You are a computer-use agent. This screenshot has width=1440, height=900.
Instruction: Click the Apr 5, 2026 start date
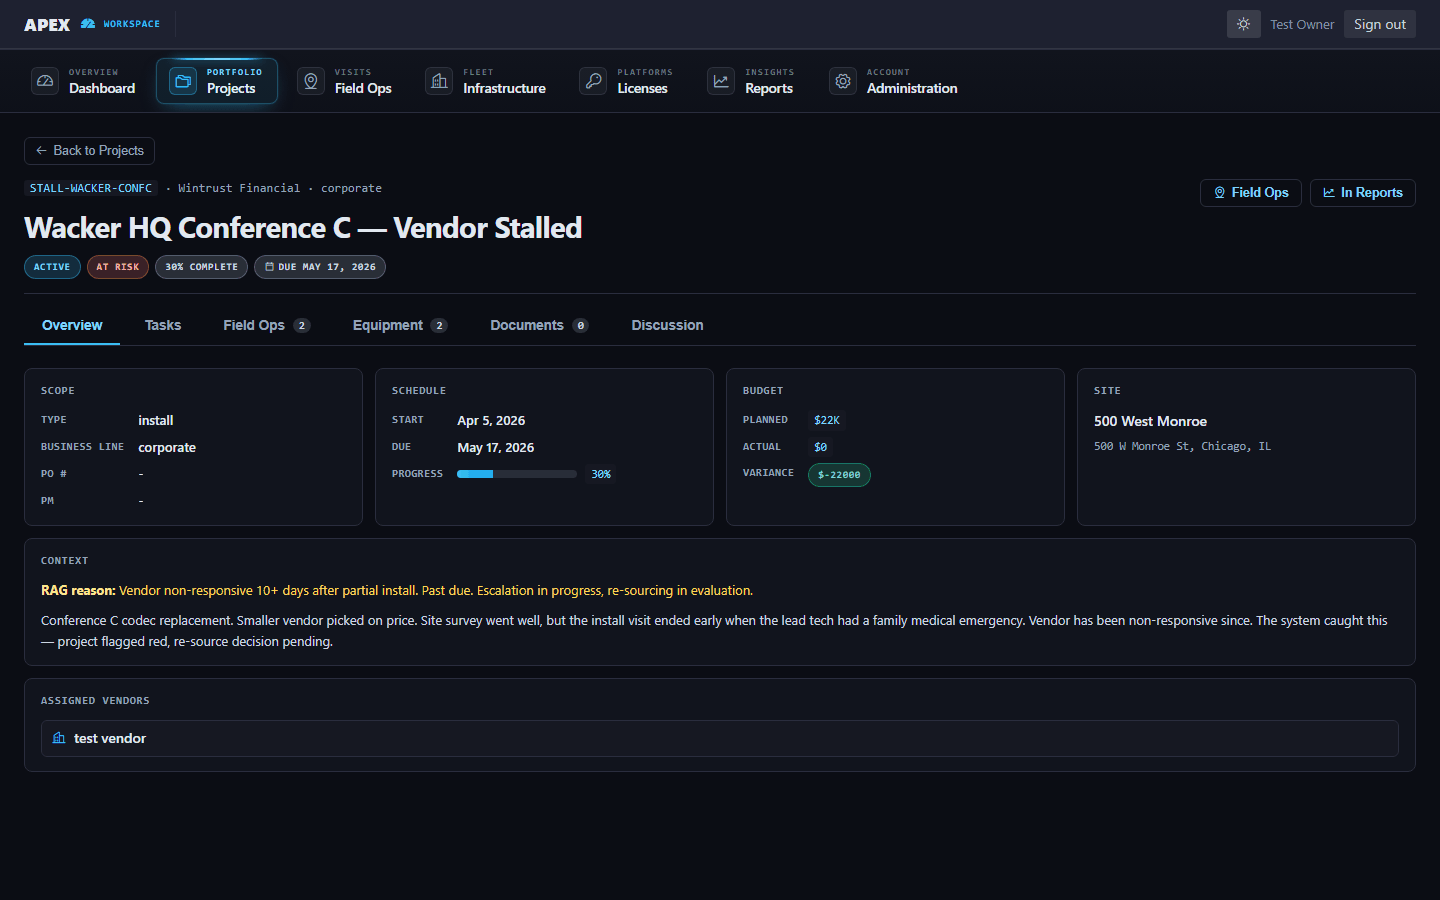pyautogui.click(x=491, y=421)
